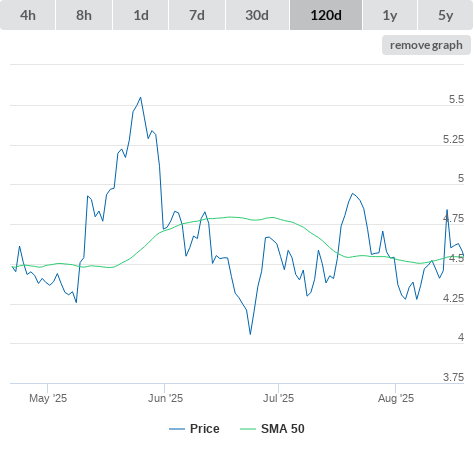This screenshot has height=455, width=474.
Task: Select the highlighted 120d tab
Action: (326, 15)
